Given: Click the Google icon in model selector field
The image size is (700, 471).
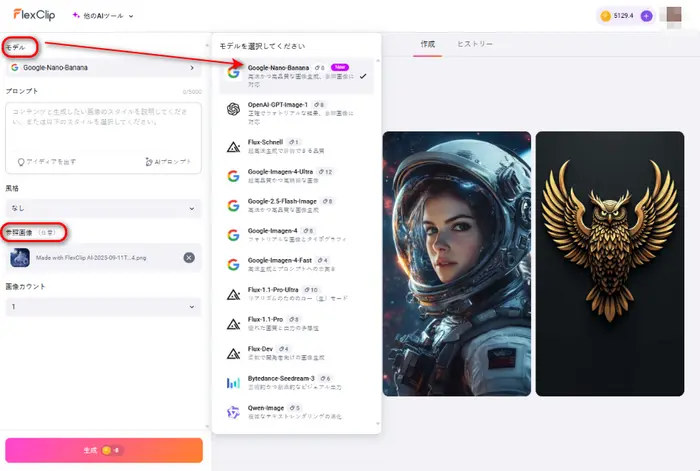Looking at the screenshot, I should pos(15,67).
